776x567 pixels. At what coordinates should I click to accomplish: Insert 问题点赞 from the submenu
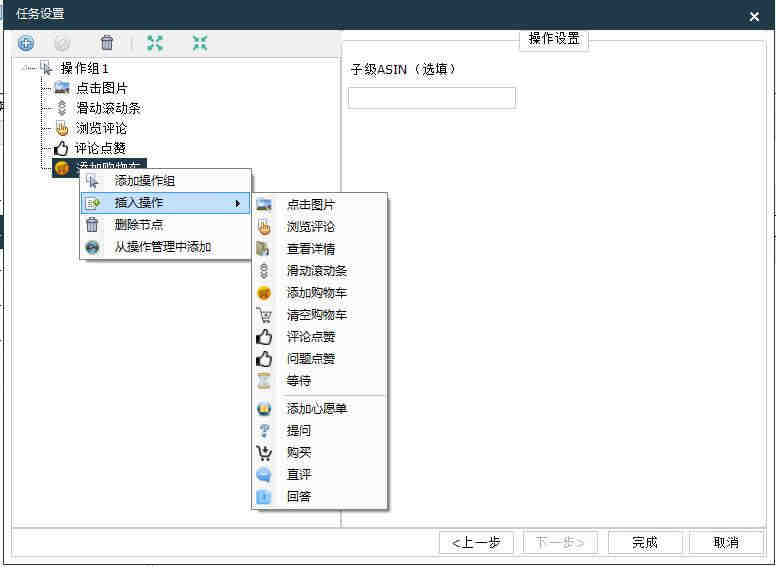(319, 359)
